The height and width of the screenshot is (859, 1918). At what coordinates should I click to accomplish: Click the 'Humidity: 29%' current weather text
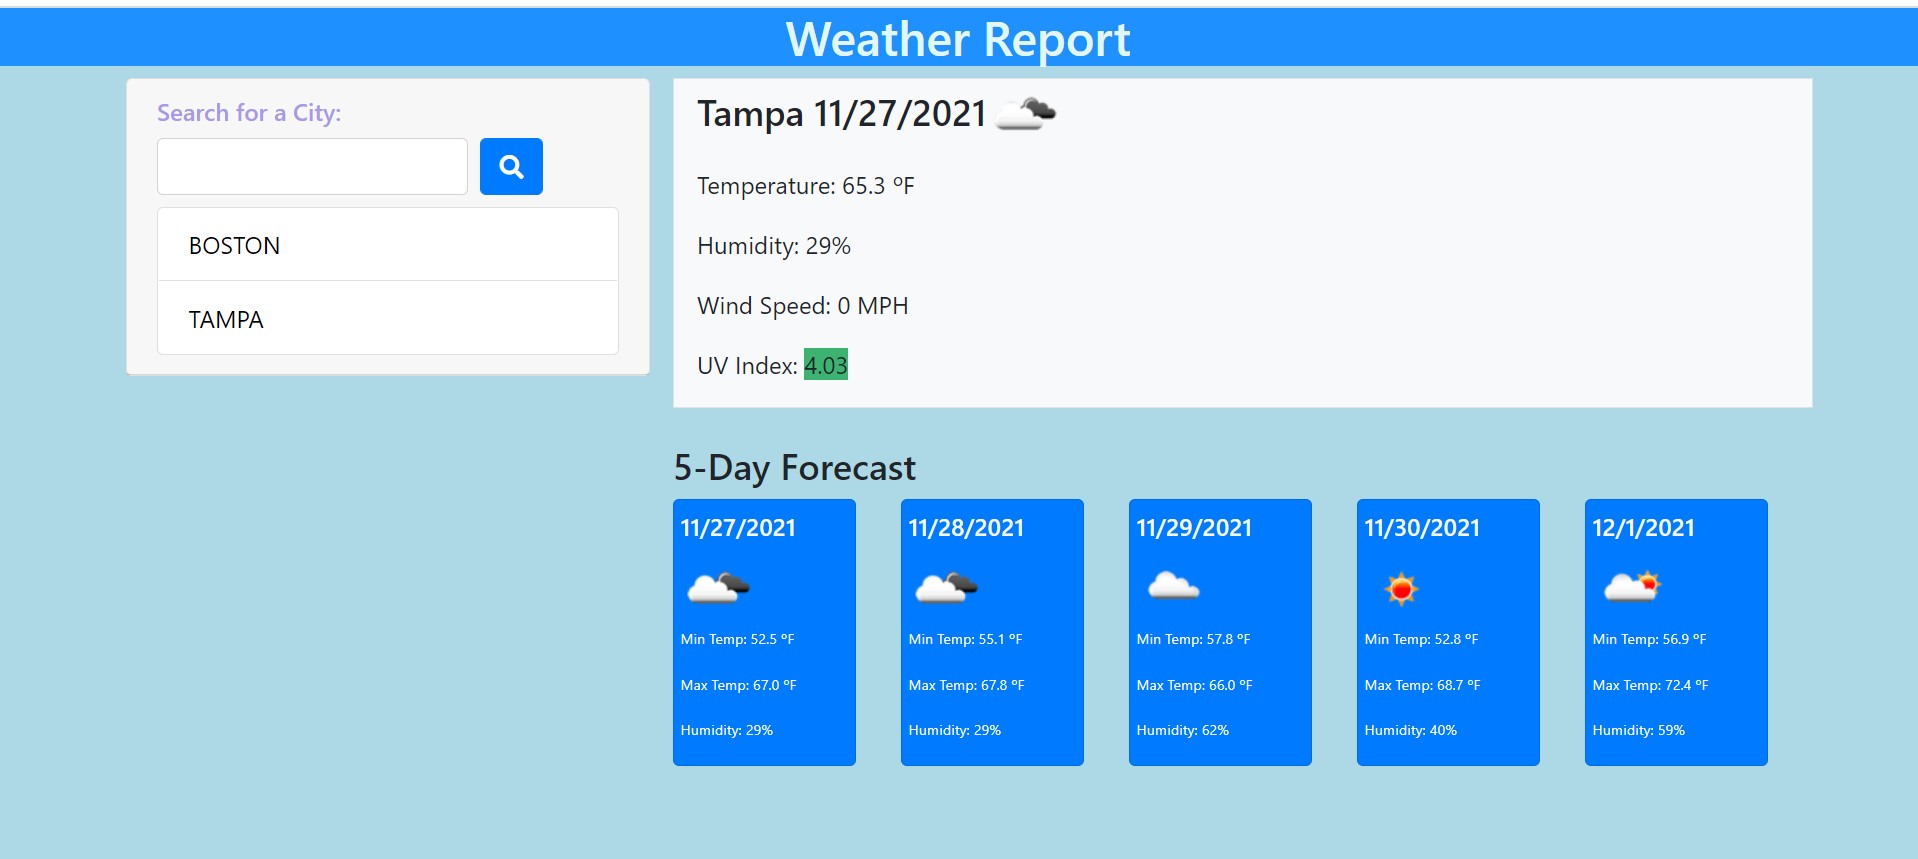(x=774, y=246)
